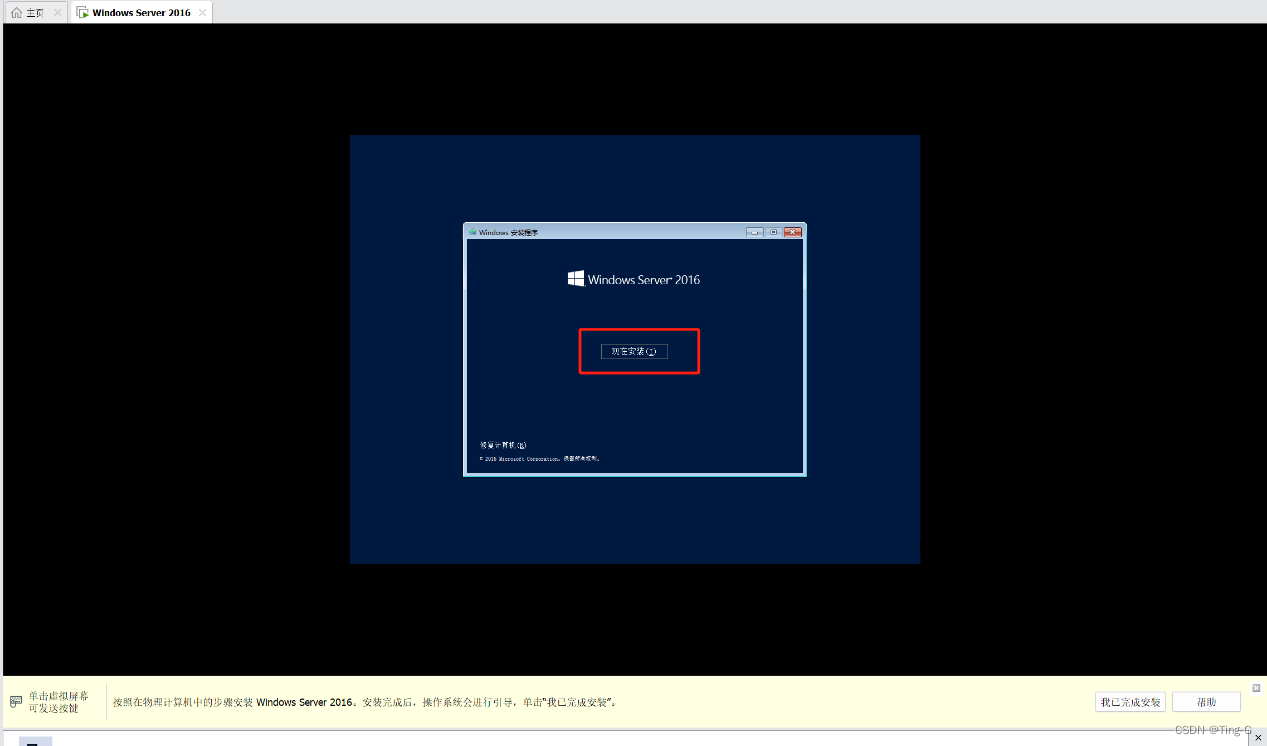Click the 现在安装 (Install now) button
Viewport: 1267px width, 746px height.
point(634,351)
